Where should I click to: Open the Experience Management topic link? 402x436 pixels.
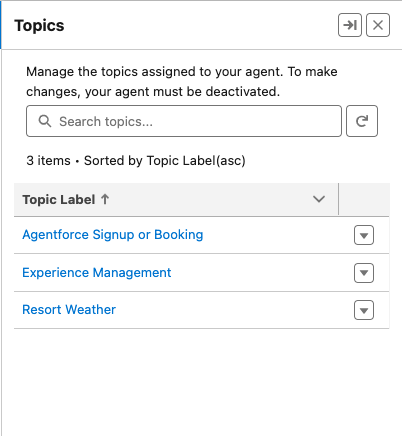click(x=97, y=273)
